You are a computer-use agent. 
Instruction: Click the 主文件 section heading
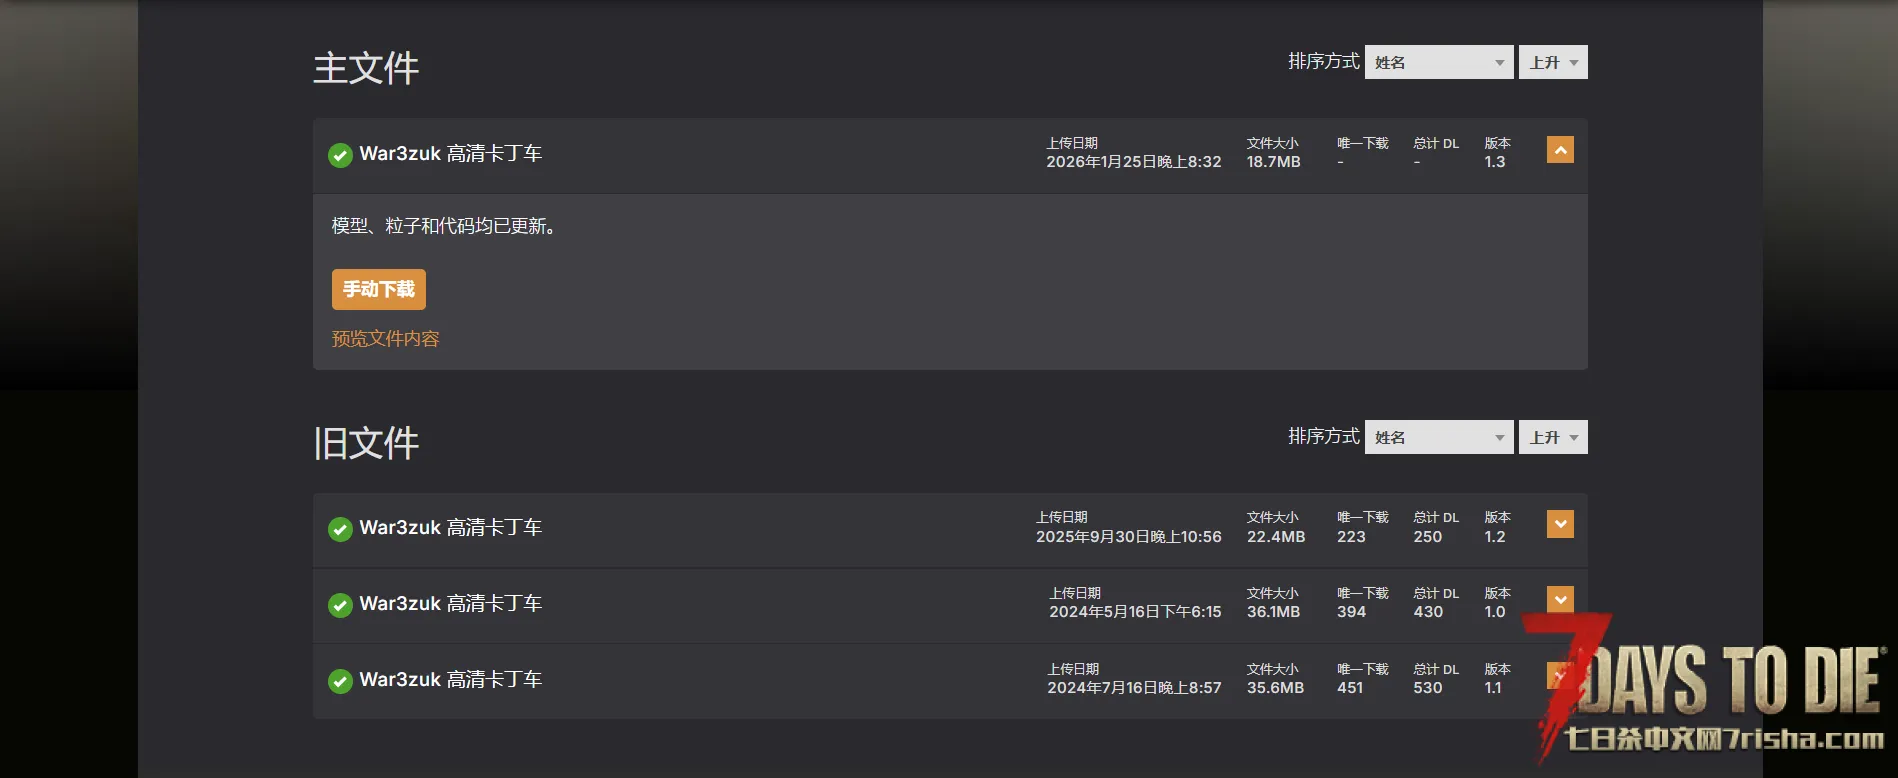pyautogui.click(x=366, y=68)
